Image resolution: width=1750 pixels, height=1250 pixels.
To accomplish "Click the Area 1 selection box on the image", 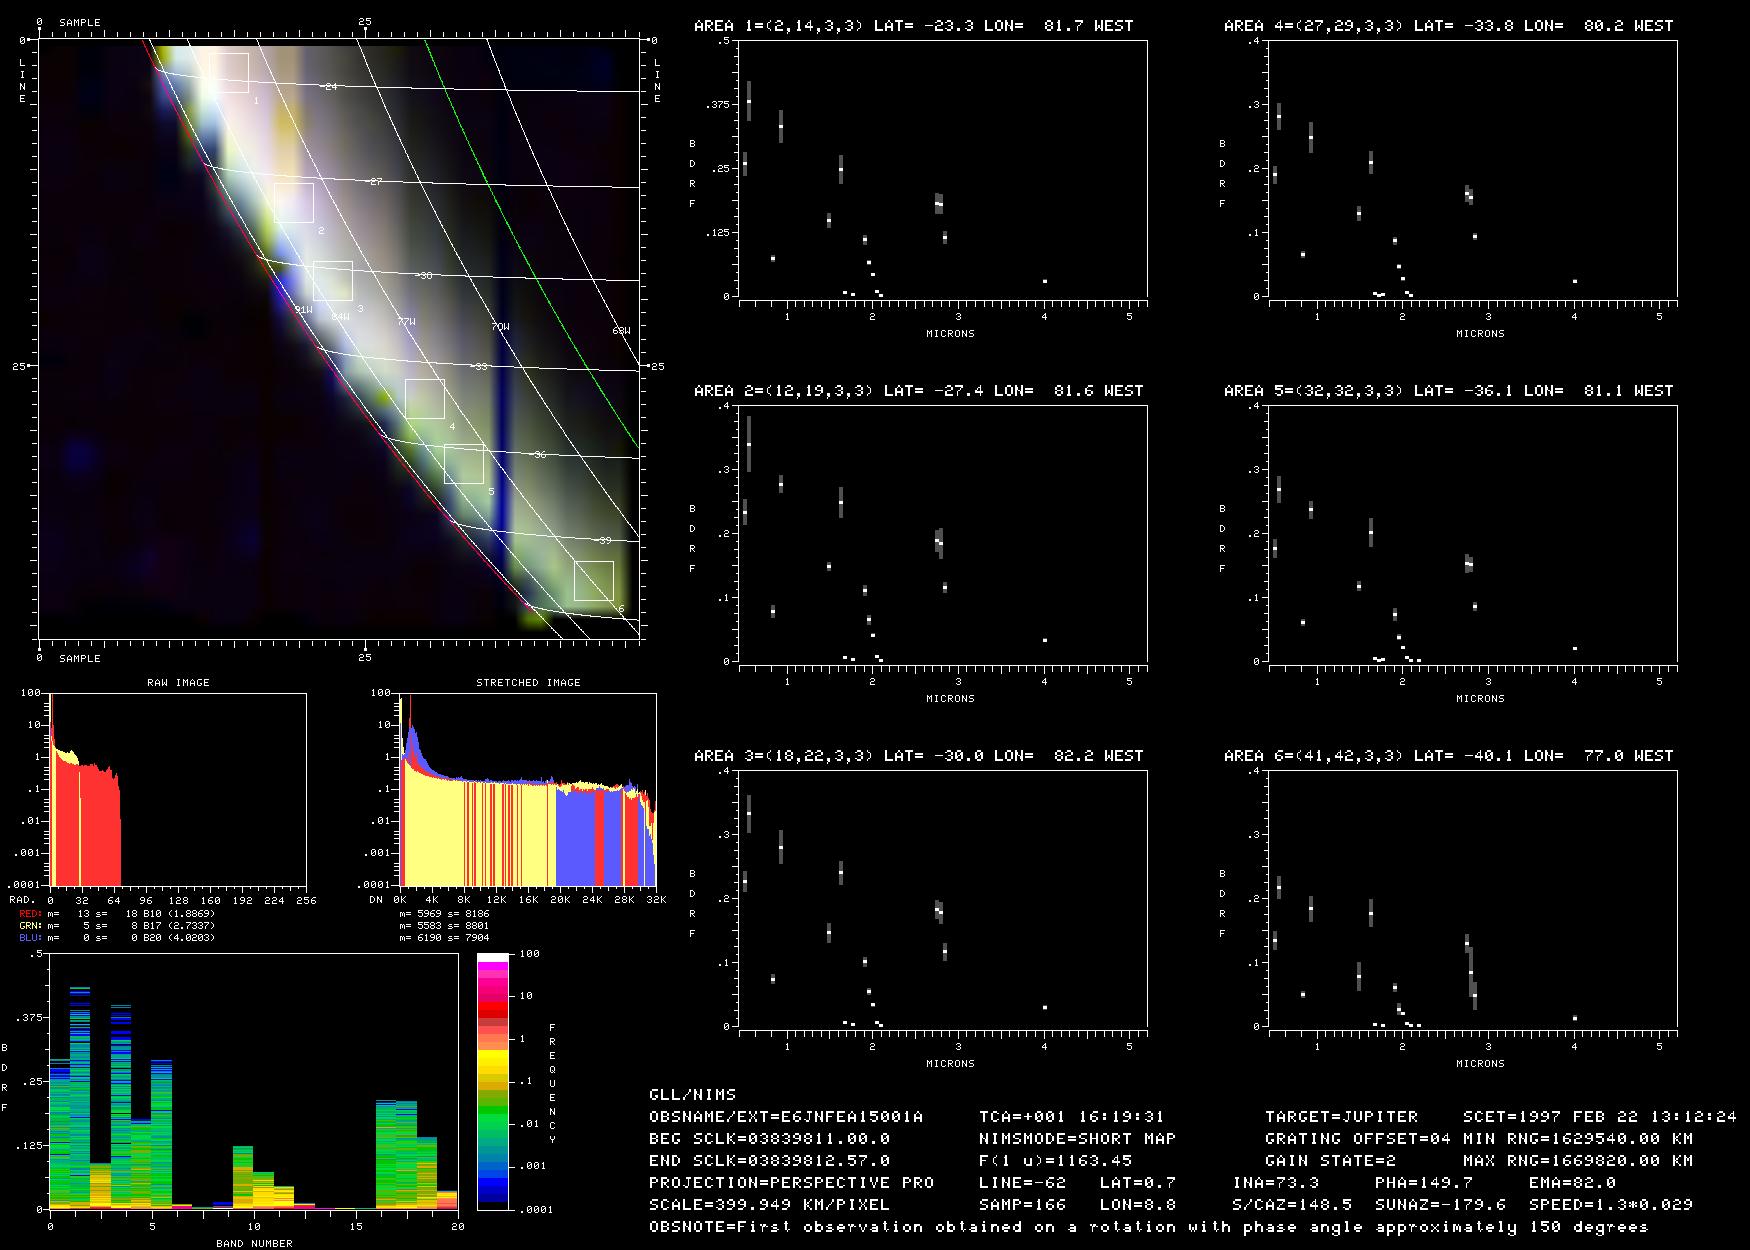I will 229,73.
